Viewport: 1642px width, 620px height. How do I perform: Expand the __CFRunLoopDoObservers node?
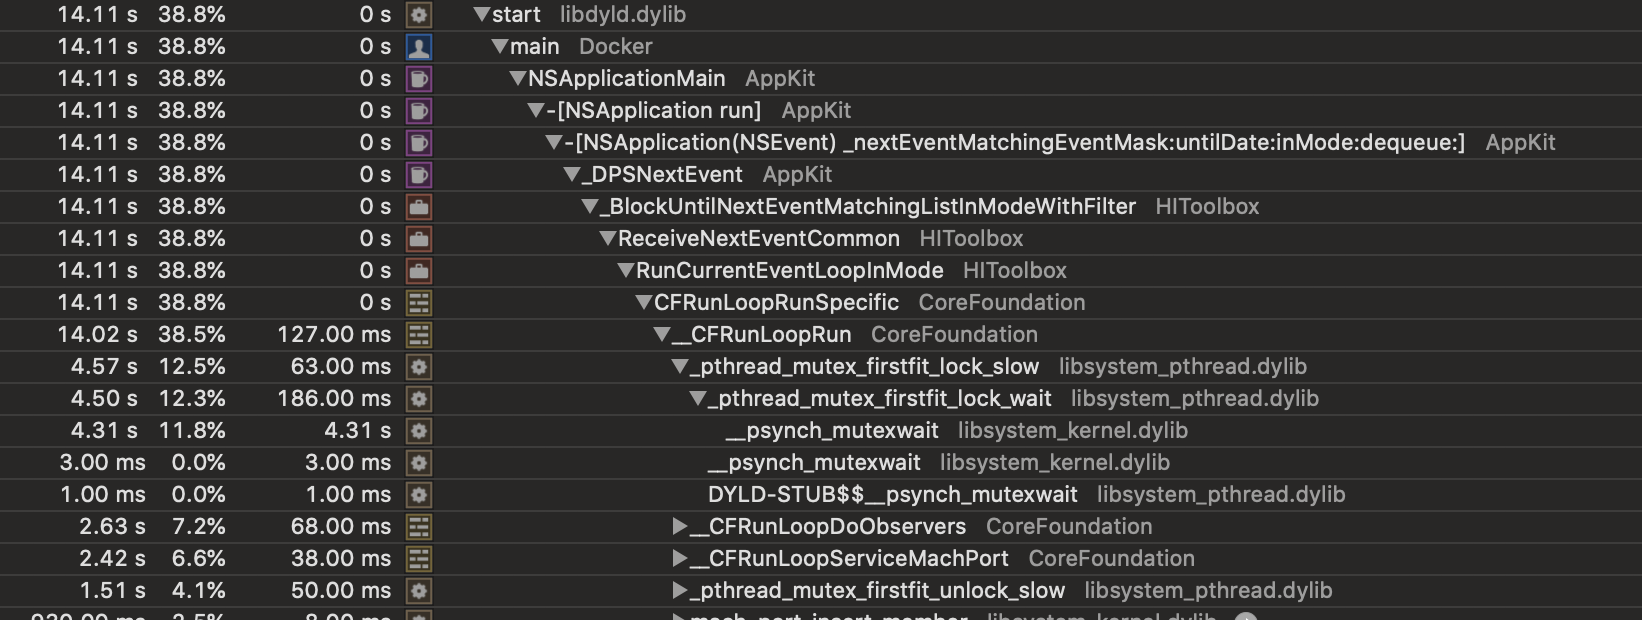pos(680,526)
